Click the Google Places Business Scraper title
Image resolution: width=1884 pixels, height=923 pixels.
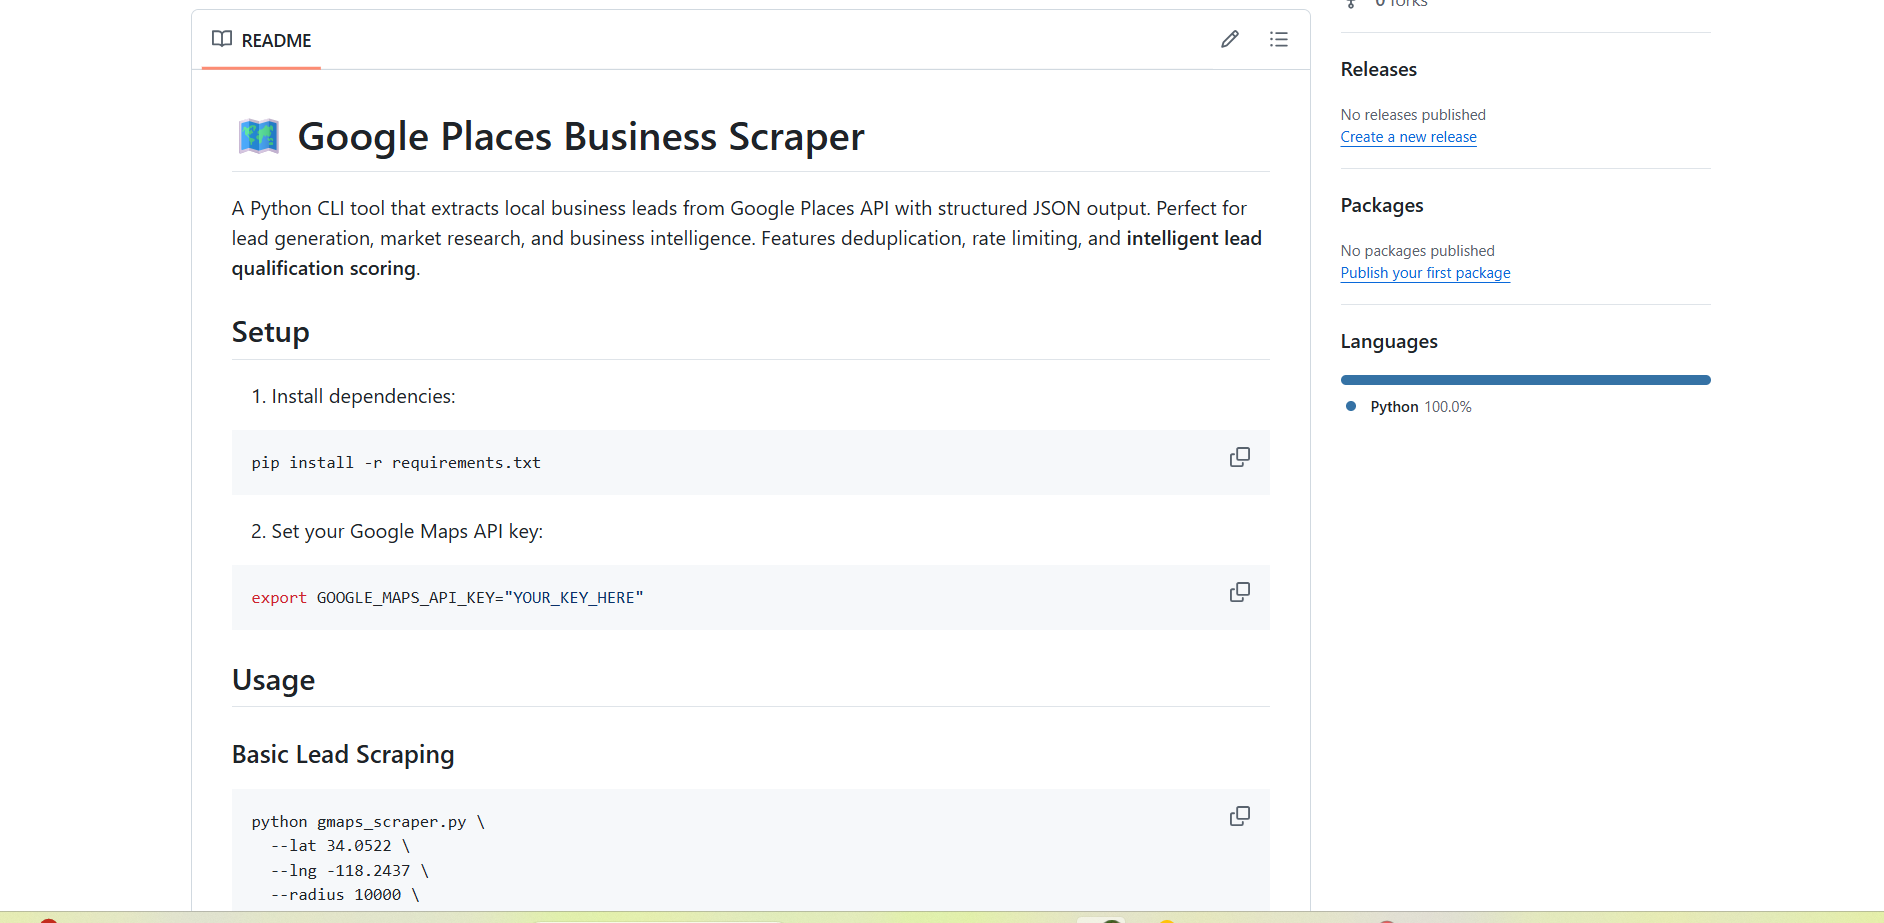click(580, 136)
